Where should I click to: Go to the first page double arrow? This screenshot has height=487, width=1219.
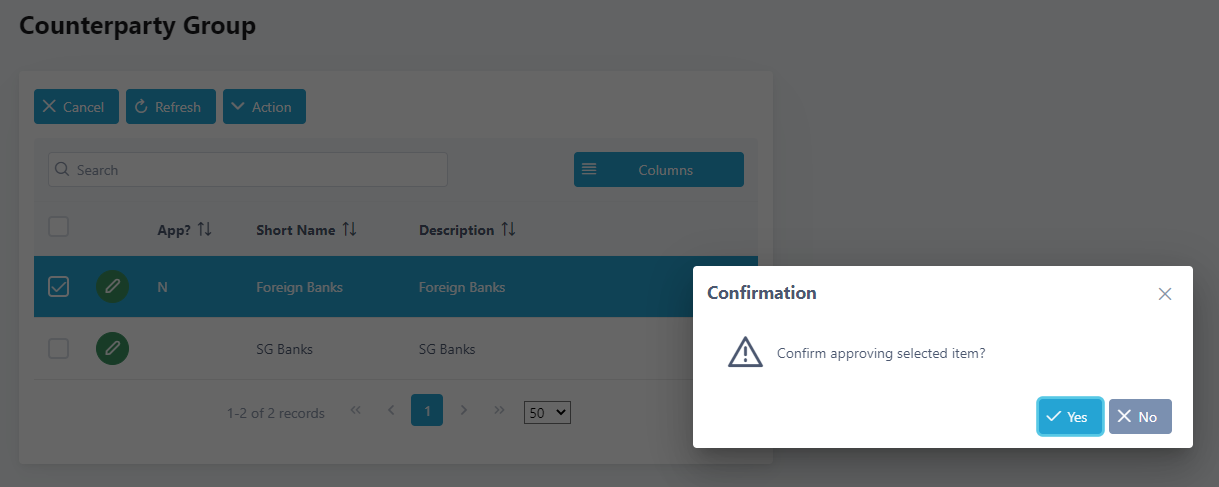[355, 411]
